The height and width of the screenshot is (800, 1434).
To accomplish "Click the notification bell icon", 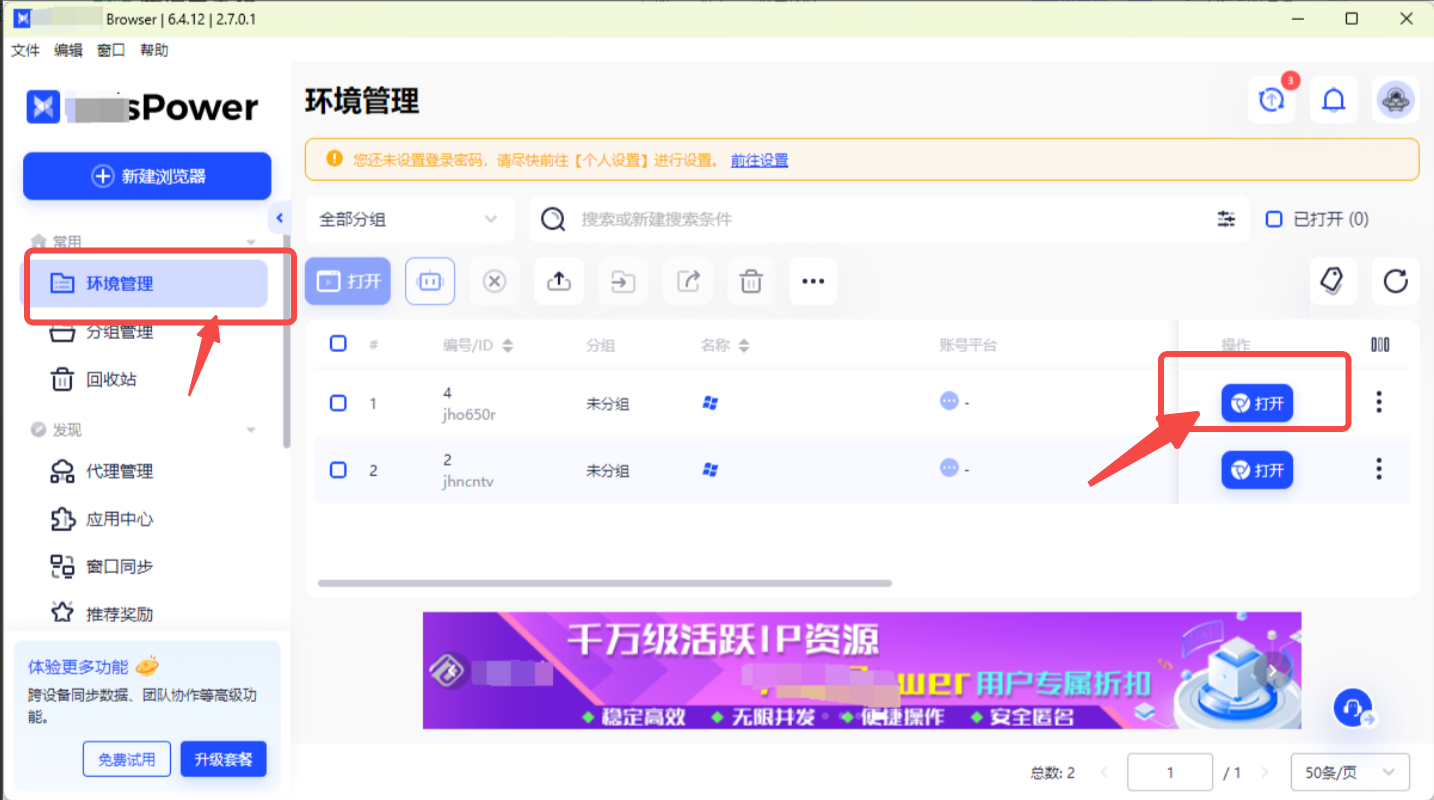I will tap(1333, 100).
